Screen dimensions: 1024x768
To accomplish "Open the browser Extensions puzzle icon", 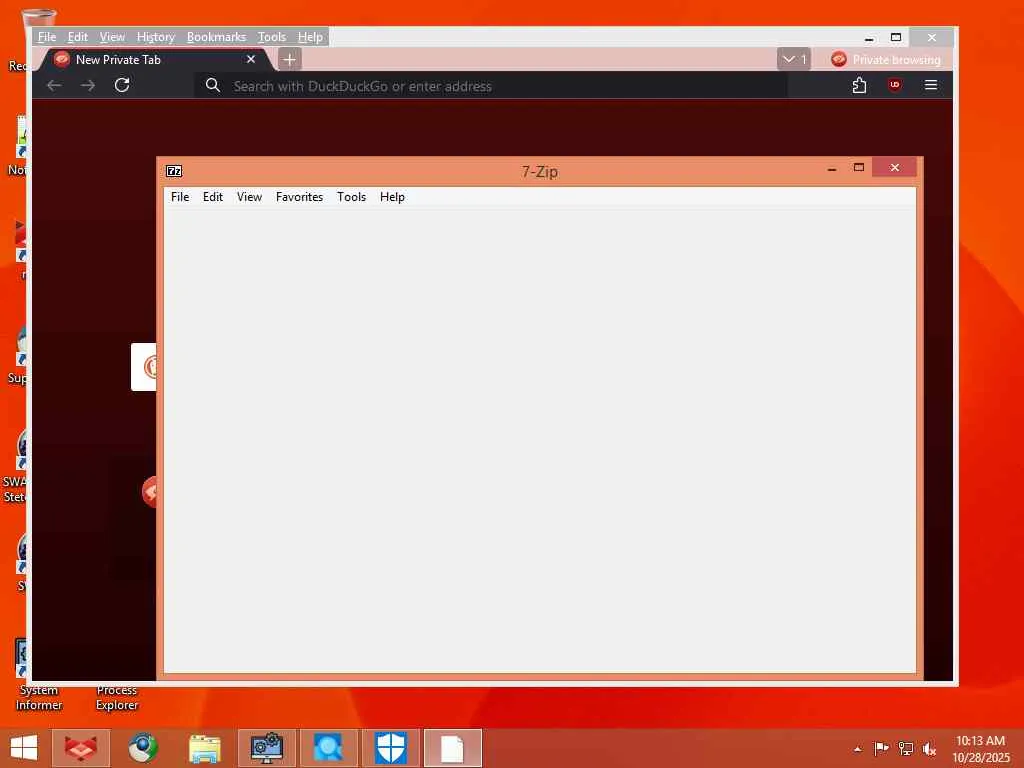I will click(859, 86).
